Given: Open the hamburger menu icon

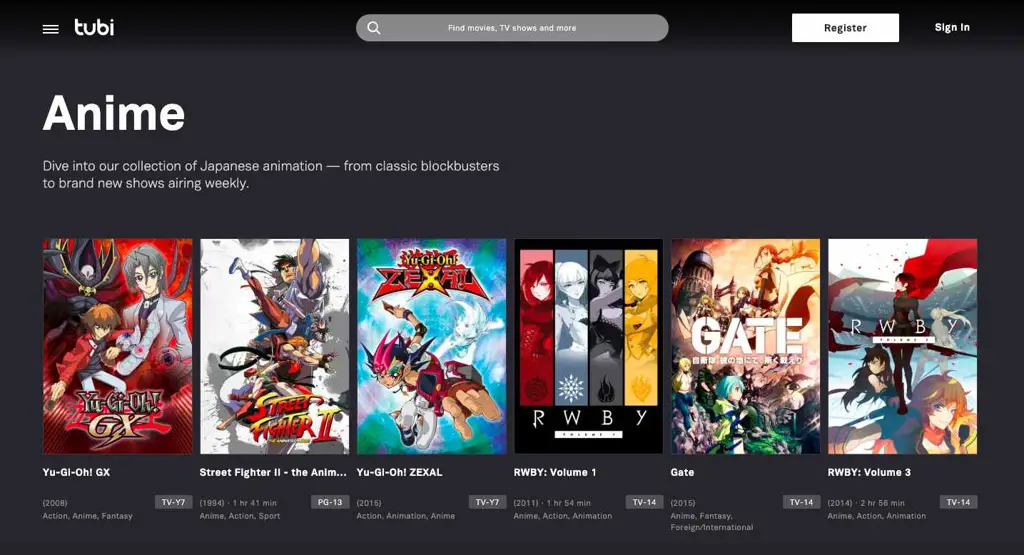Looking at the screenshot, I should (50, 29).
